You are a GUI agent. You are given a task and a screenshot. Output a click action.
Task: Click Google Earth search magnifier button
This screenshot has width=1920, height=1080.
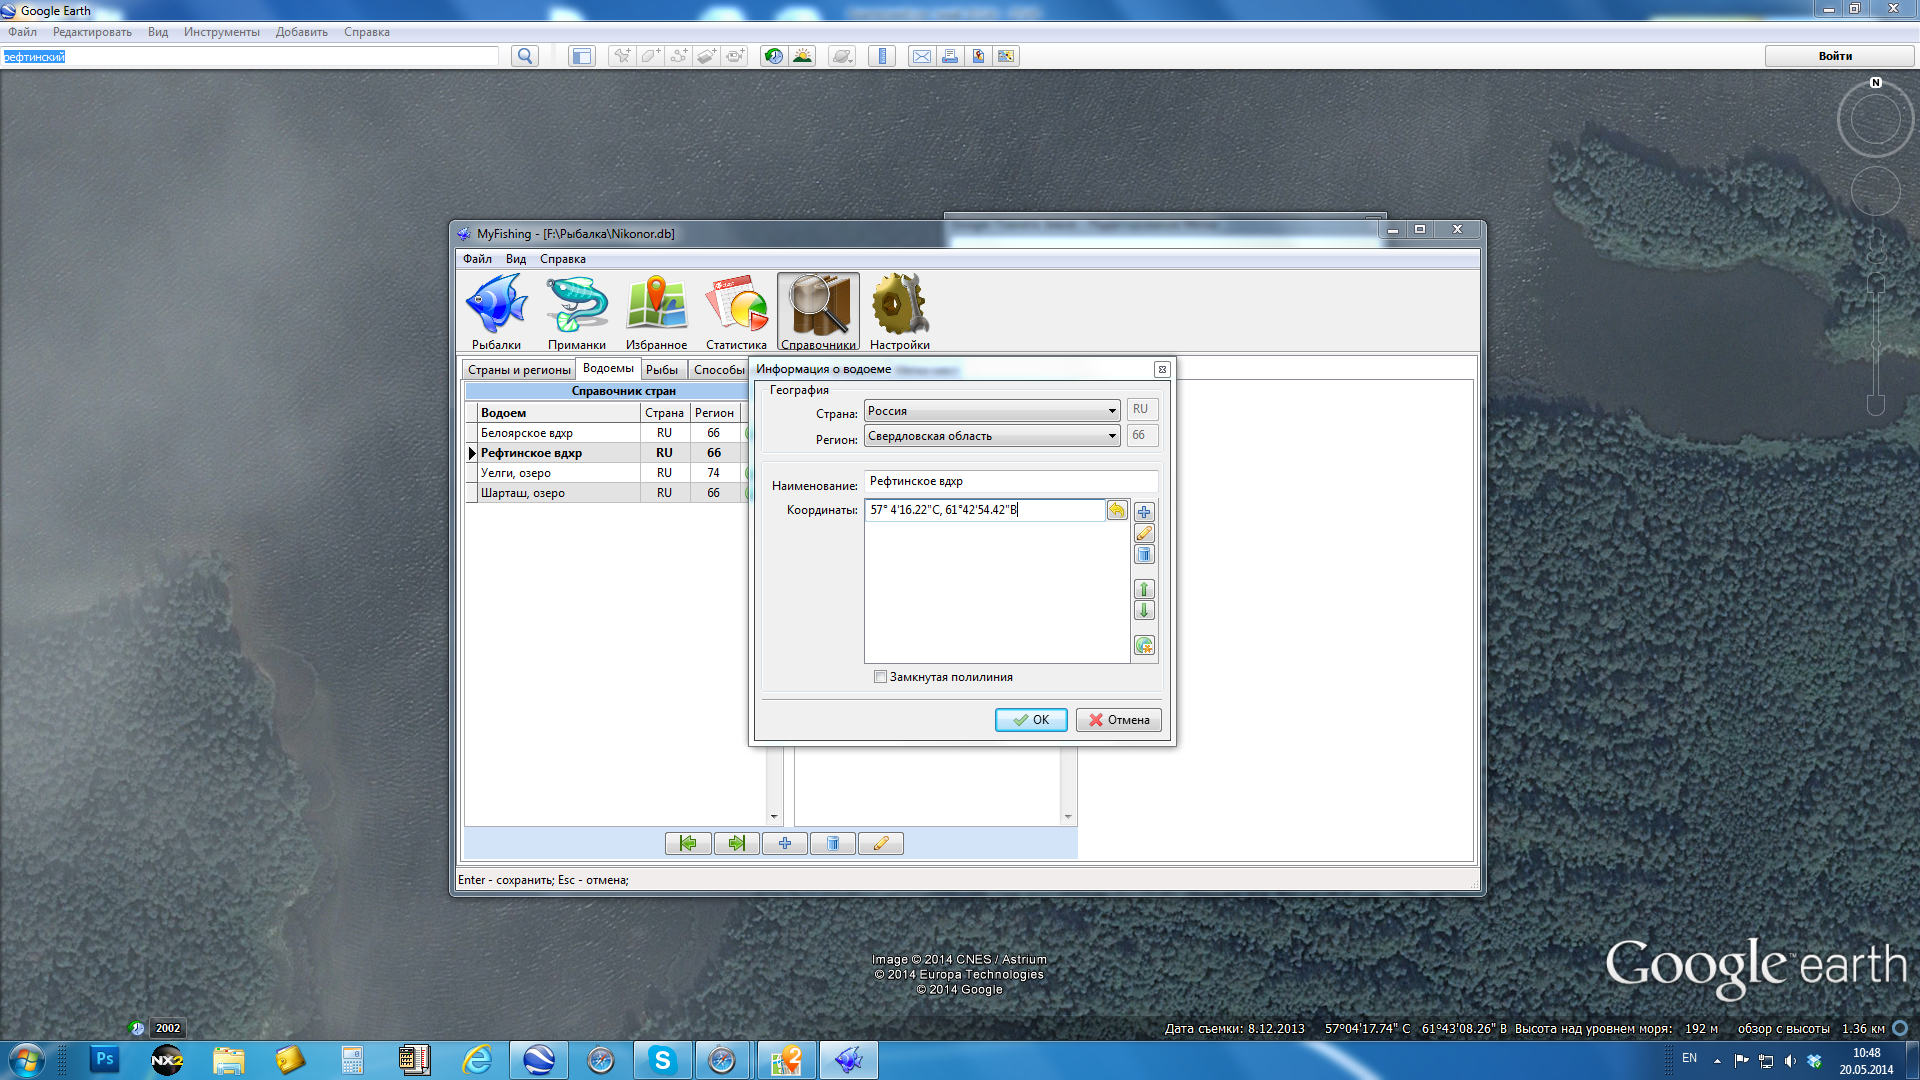[525, 56]
